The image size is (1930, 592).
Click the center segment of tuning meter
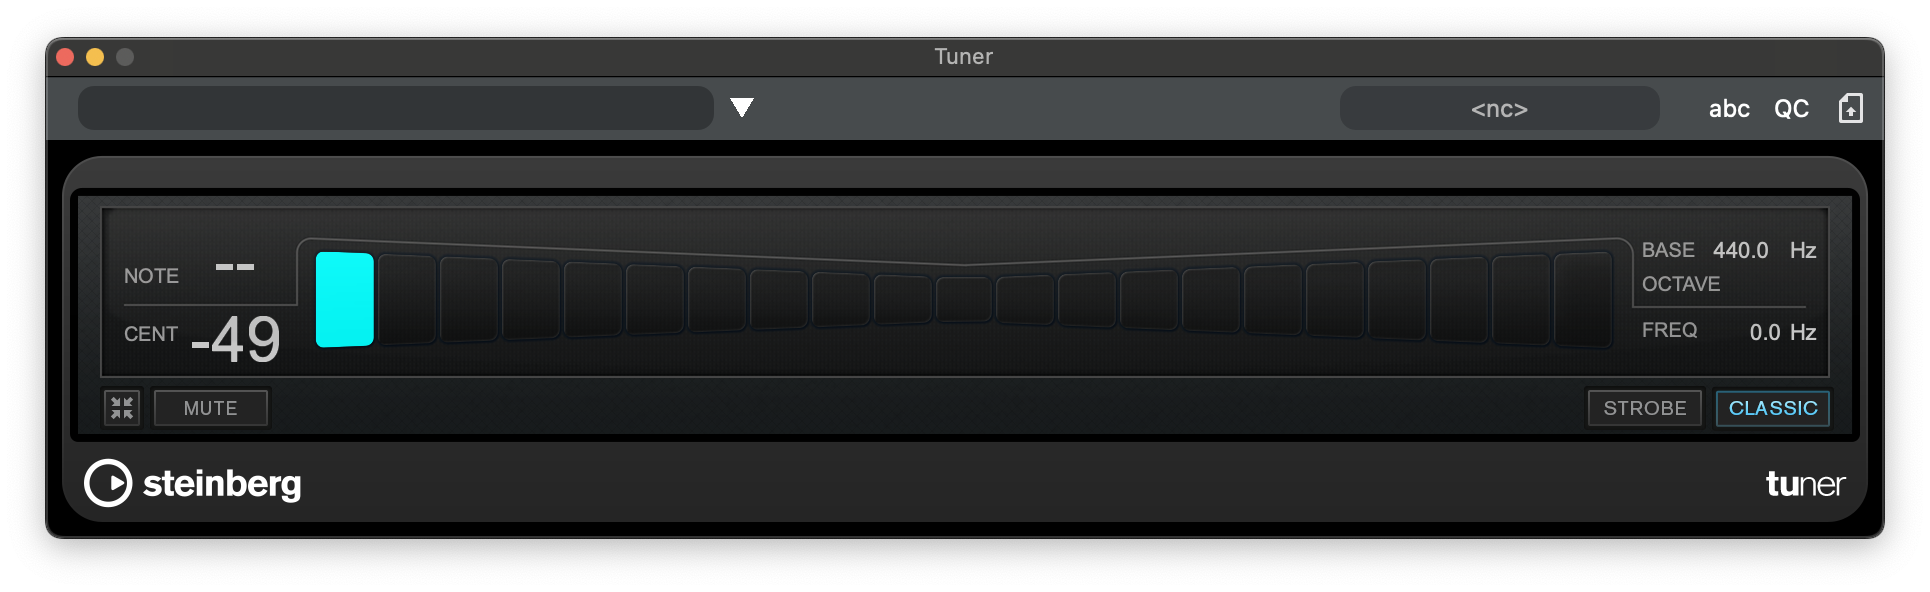pos(964,299)
